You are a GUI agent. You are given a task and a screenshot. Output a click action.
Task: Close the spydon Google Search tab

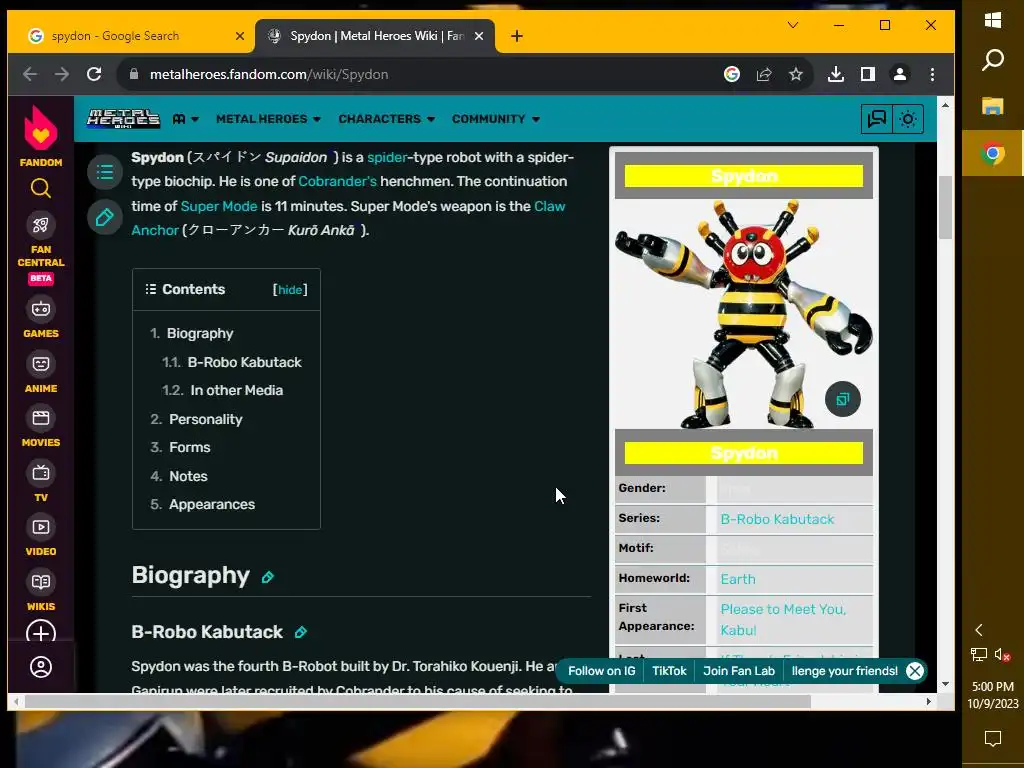(240, 36)
